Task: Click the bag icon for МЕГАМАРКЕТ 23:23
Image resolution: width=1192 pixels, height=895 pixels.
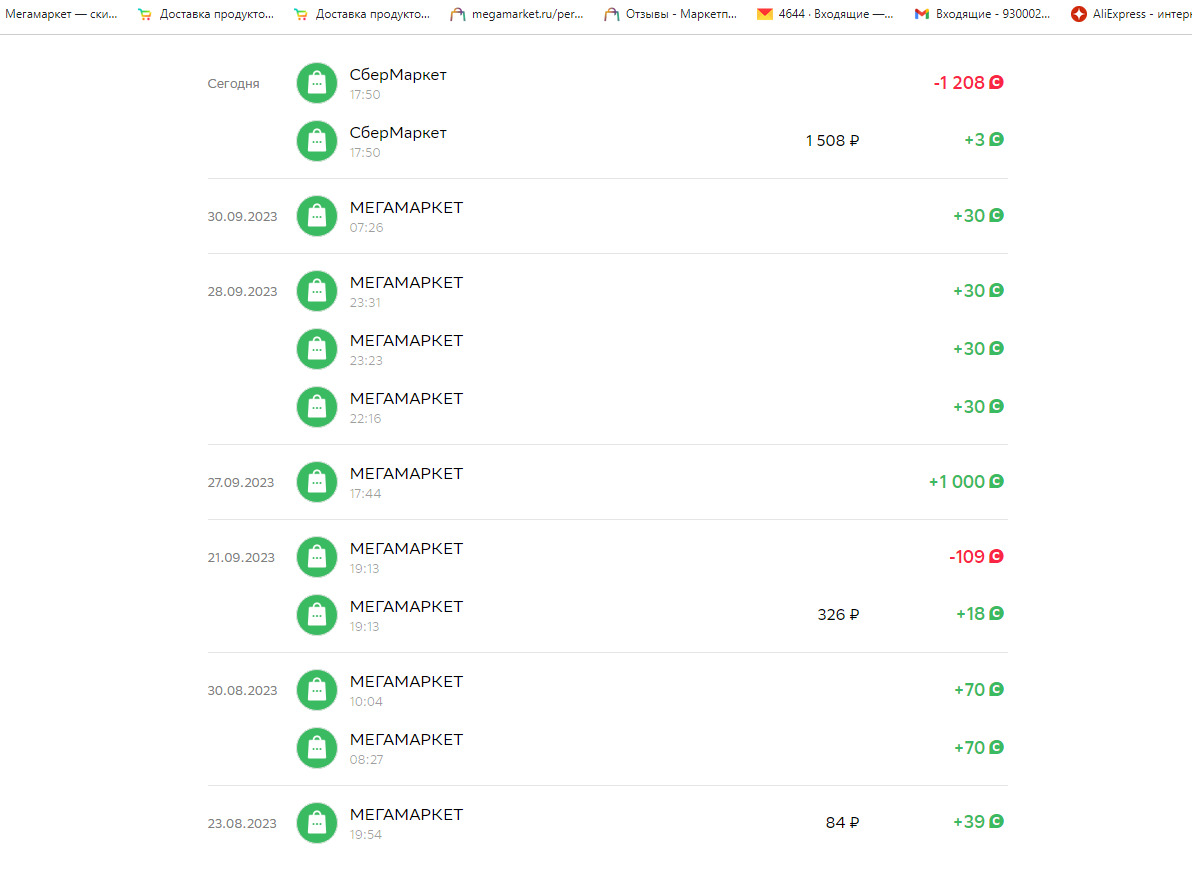Action: (x=317, y=349)
